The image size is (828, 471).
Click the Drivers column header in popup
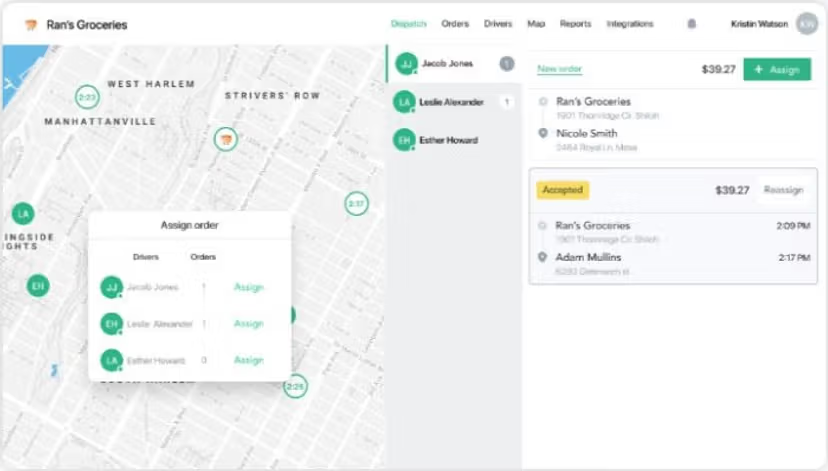(x=146, y=257)
